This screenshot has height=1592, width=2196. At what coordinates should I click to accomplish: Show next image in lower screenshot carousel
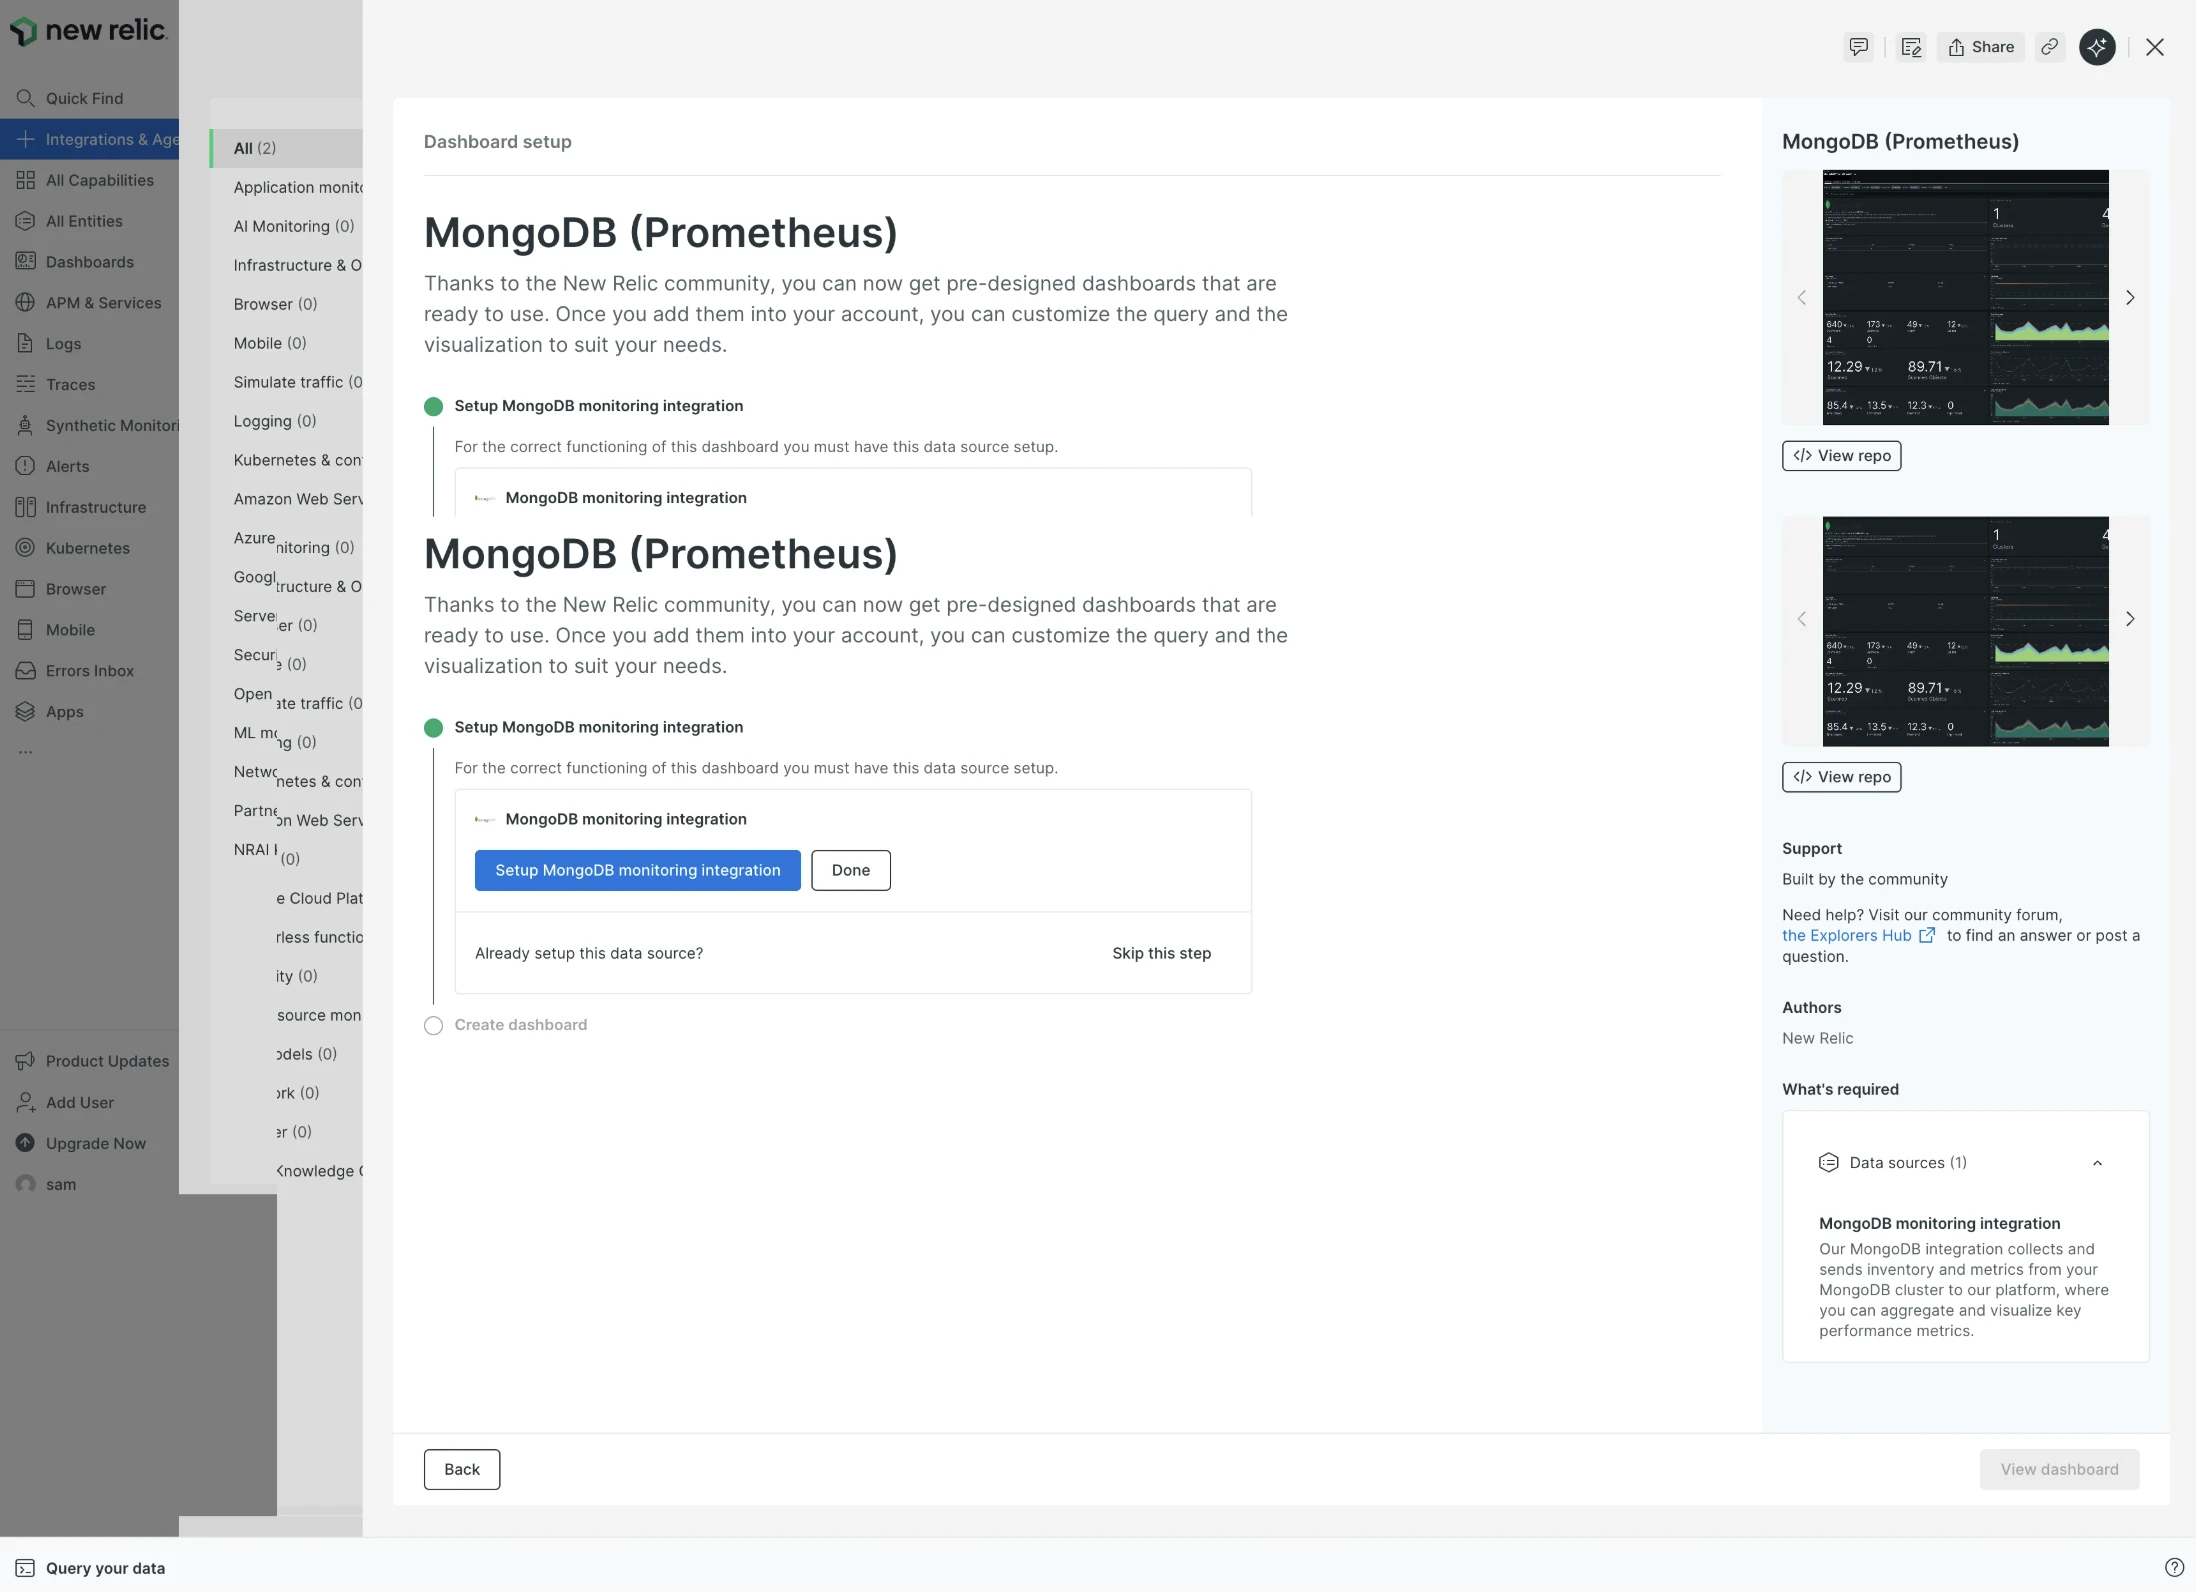(2130, 619)
